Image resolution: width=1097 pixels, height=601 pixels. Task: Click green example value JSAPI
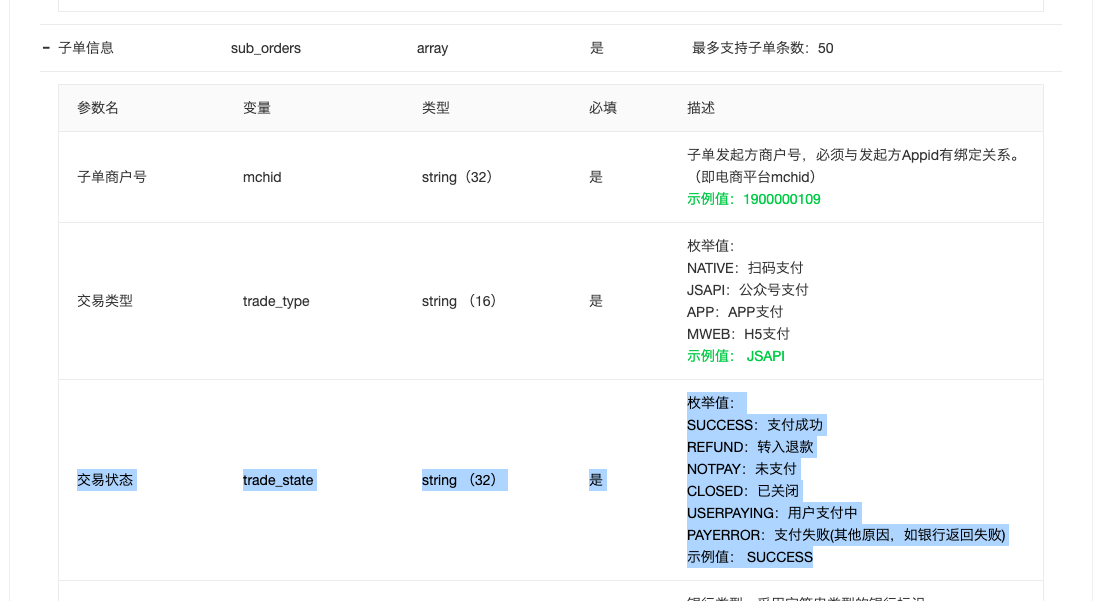(x=765, y=356)
